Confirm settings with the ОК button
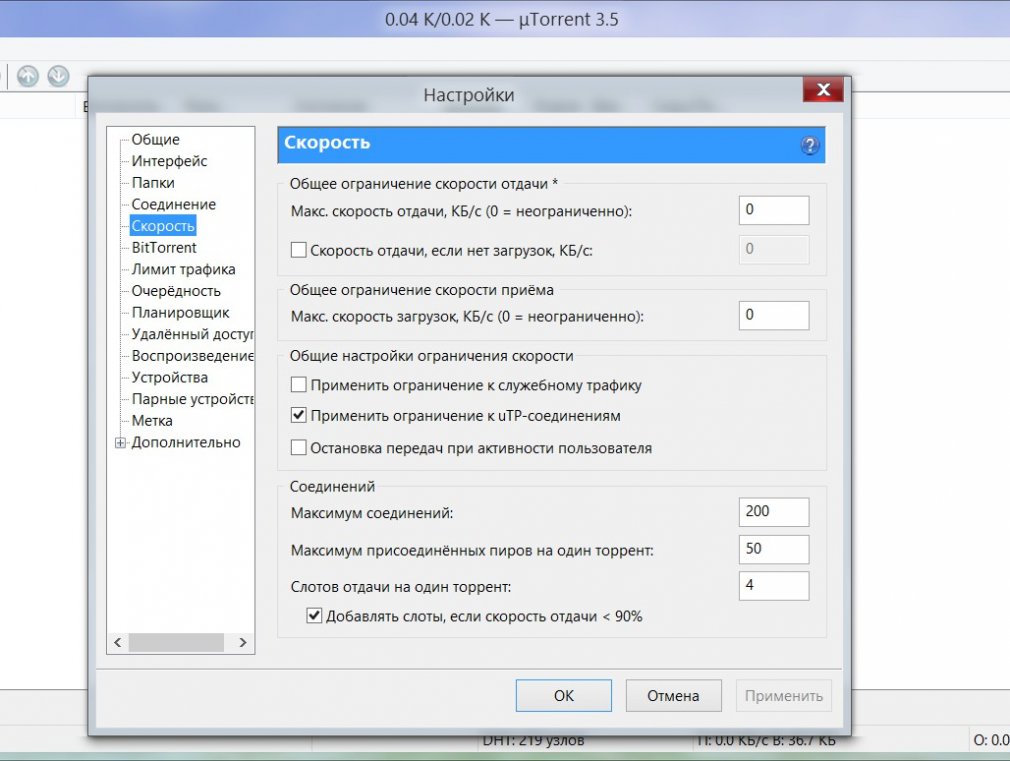 (564, 695)
